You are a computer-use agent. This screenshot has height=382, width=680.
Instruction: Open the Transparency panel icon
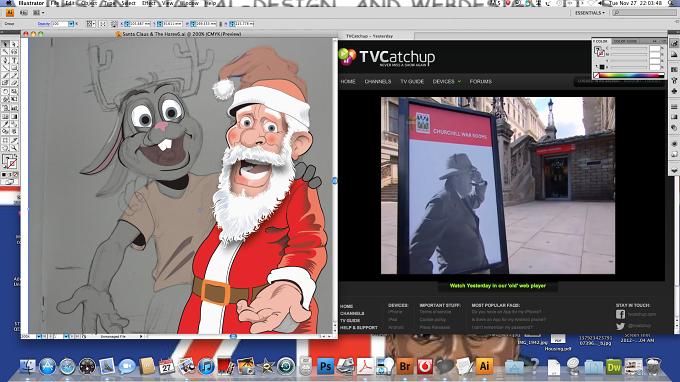click(x=674, y=128)
